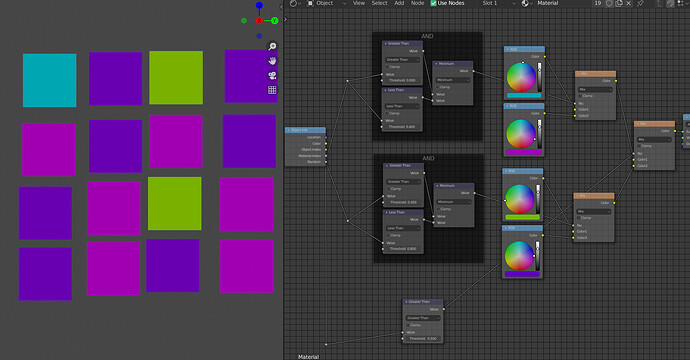
Task: Click Threshold 0.400 field on top Less Than node
Action: (402, 127)
